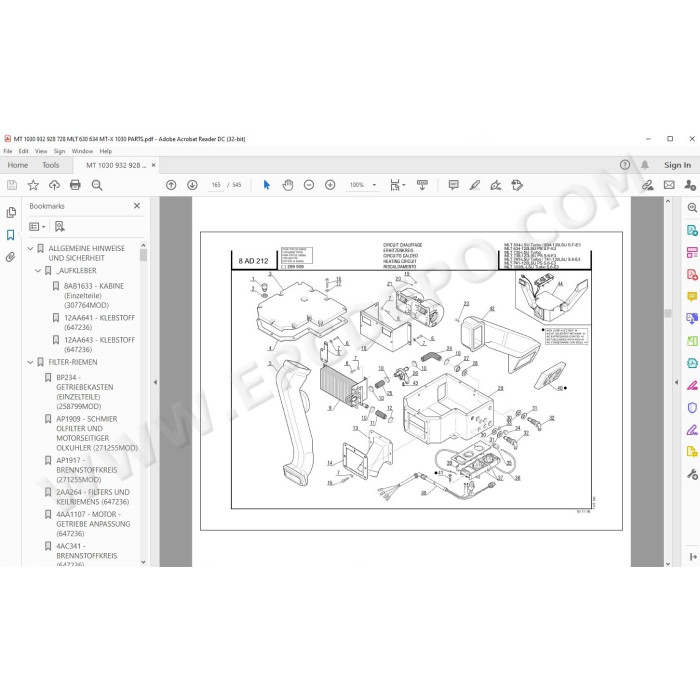Image resolution: width=700 pixels, height=700 pixels.
Task: Zoom in with plus button
Action: pos(330,185)
